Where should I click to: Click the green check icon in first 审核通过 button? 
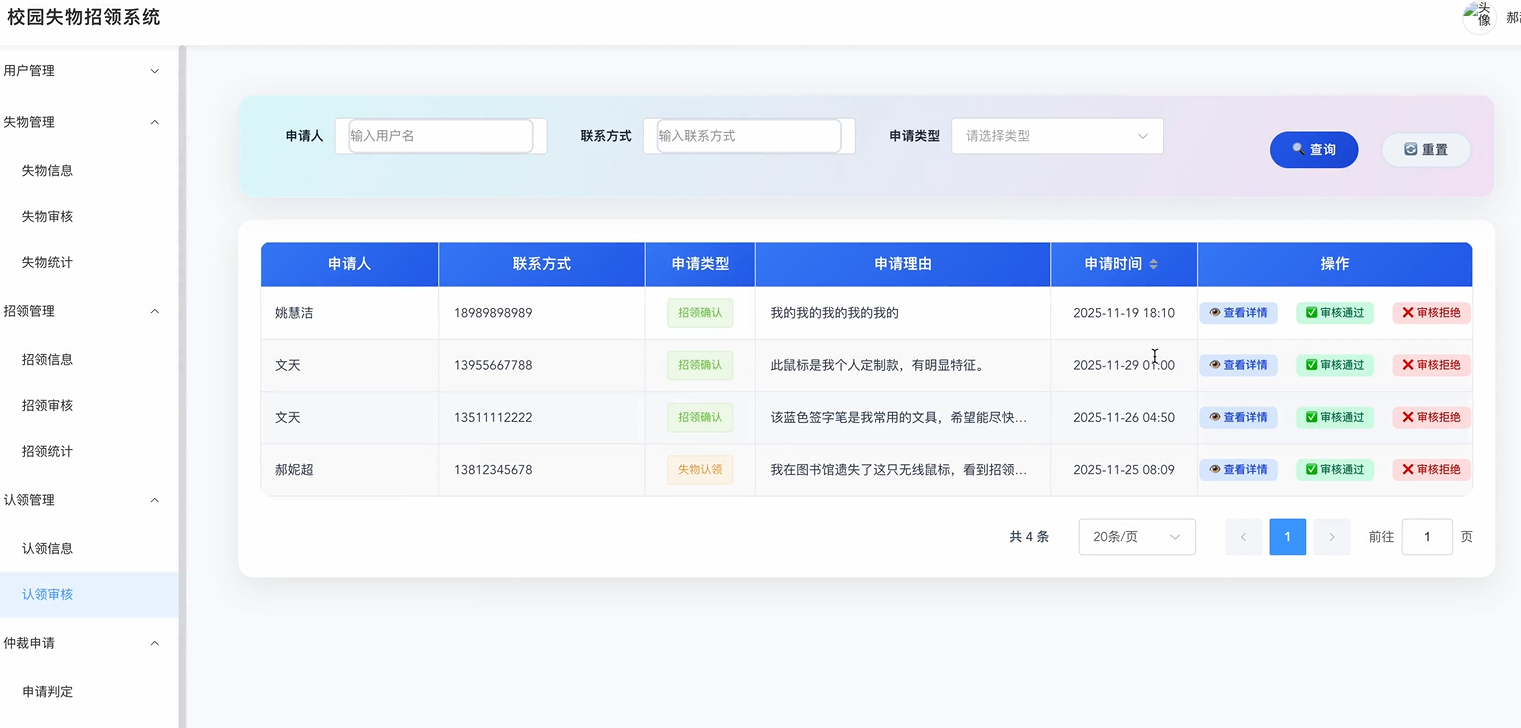point(1311,312)
